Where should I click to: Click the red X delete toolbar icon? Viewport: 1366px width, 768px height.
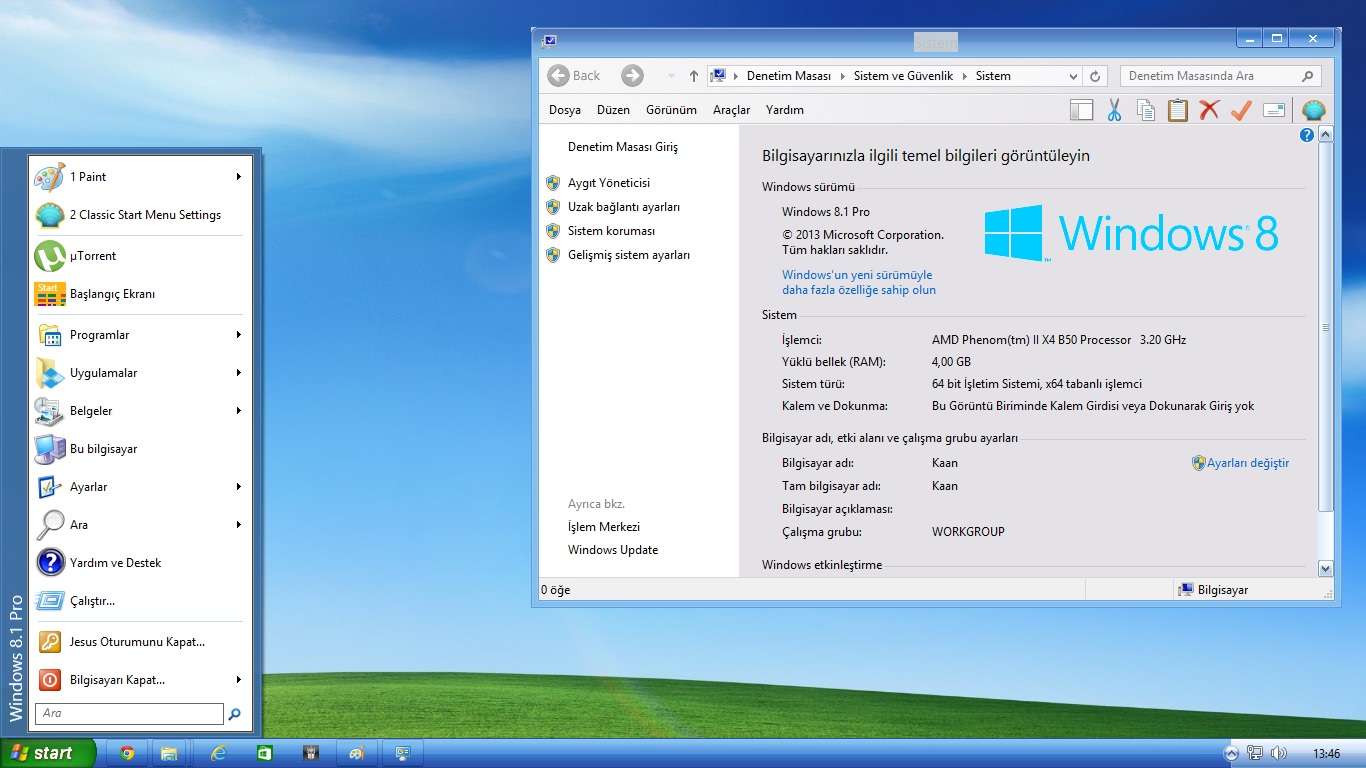click(1209, 109)
